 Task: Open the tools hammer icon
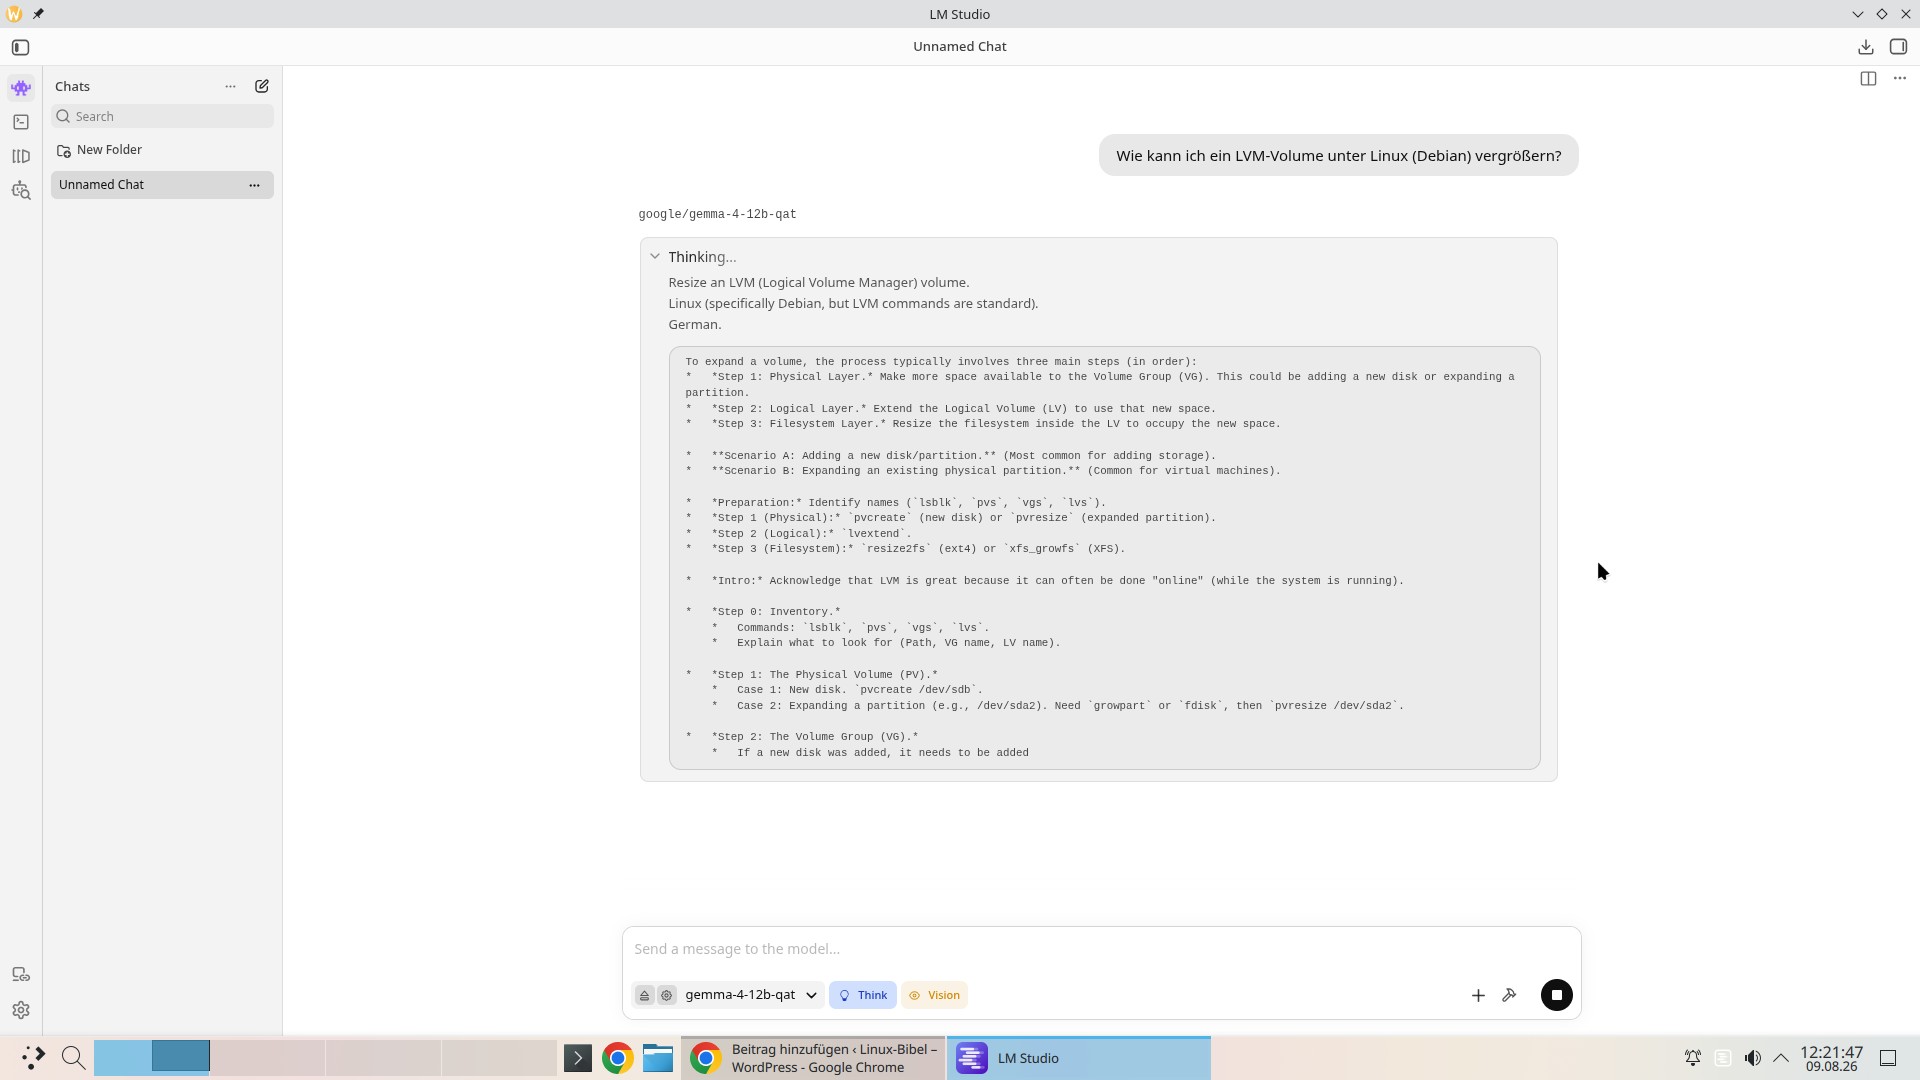pyautogui.click(x=1510, y=995)
